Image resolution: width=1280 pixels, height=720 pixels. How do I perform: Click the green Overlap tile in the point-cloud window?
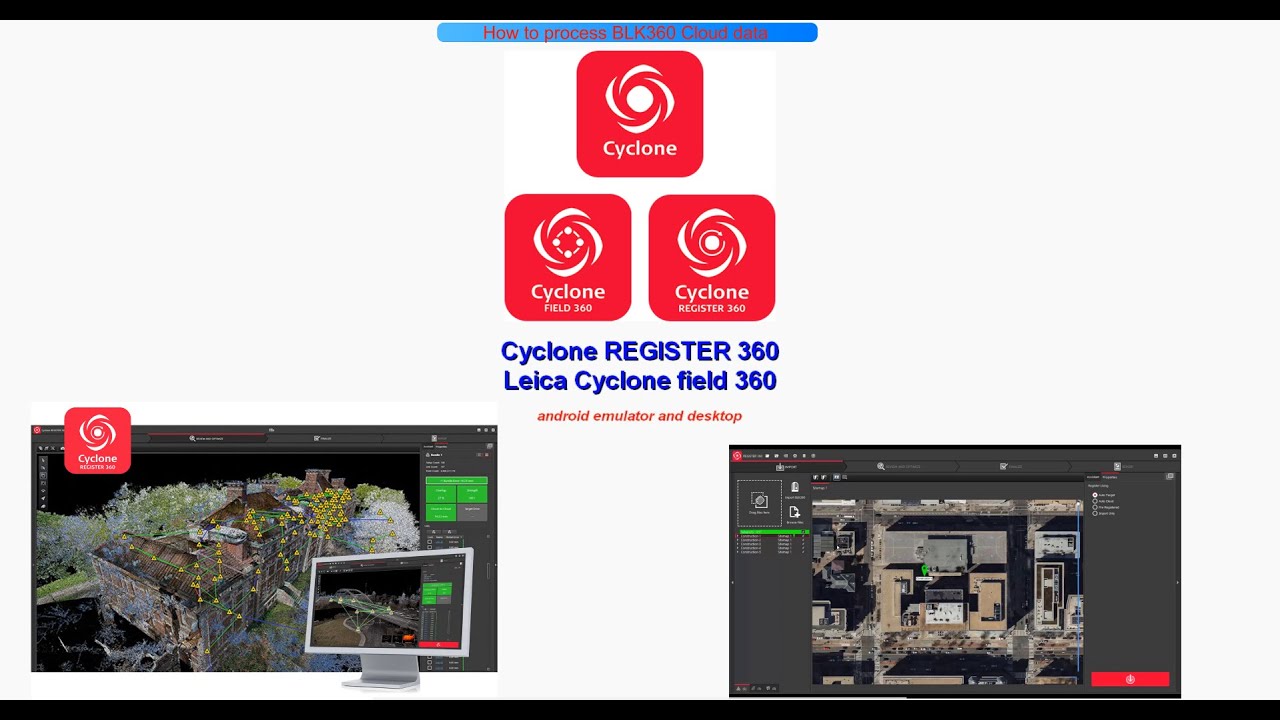click(441, 494)
